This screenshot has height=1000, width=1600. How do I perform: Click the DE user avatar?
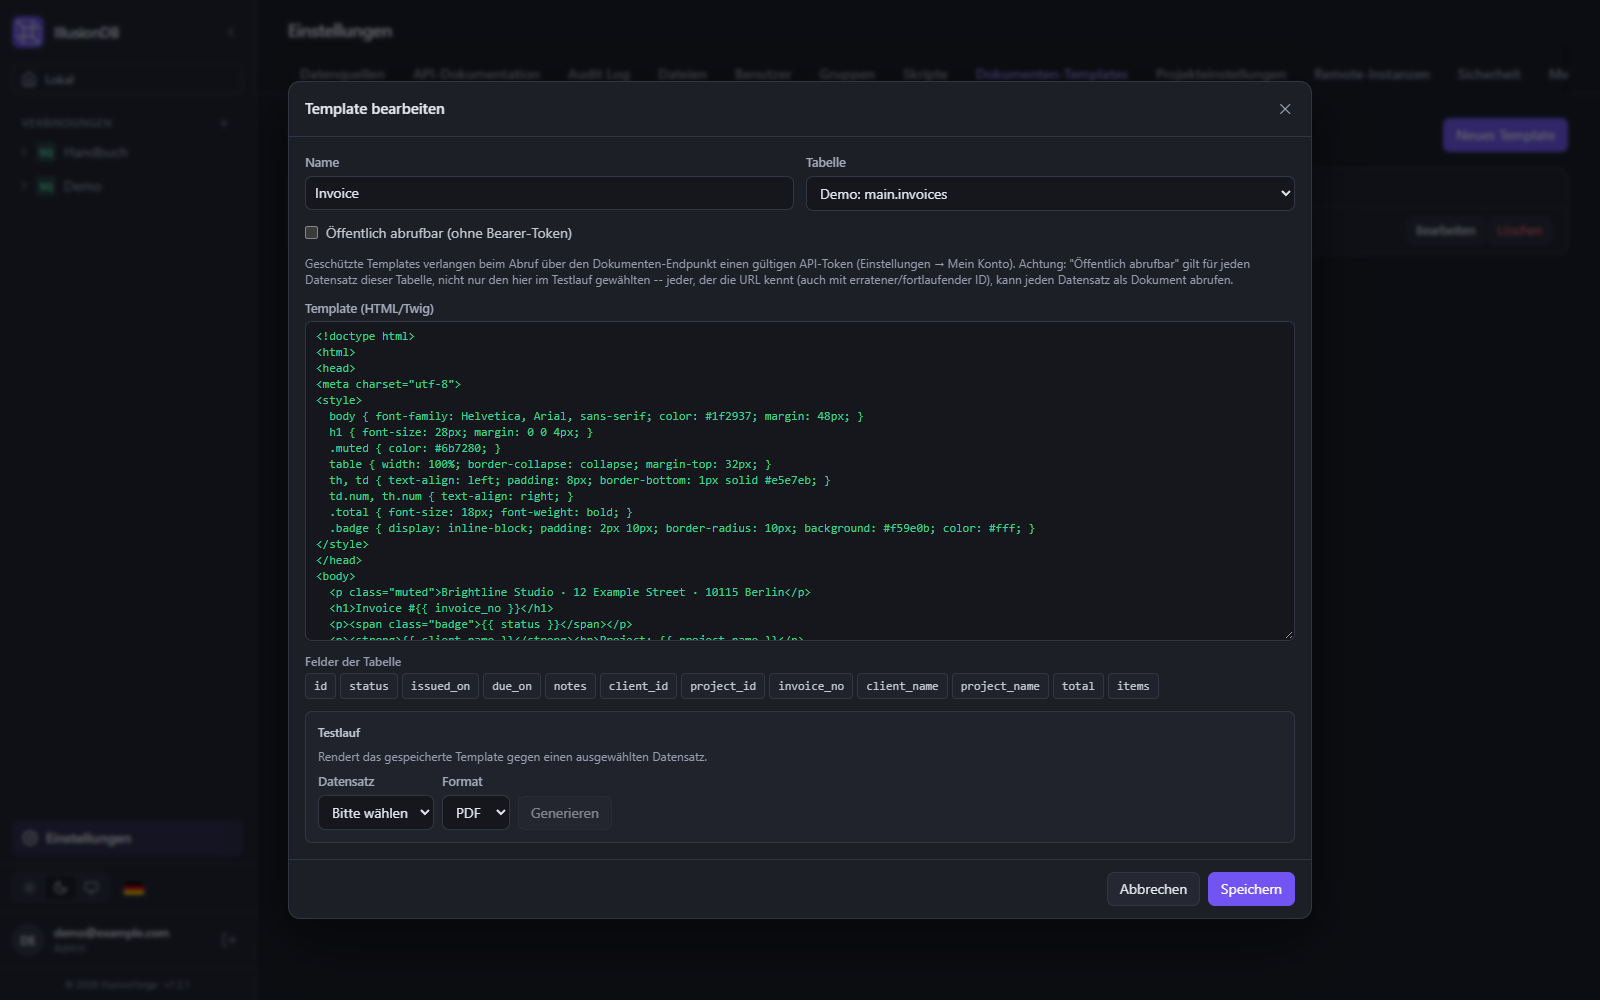(28, 939)
